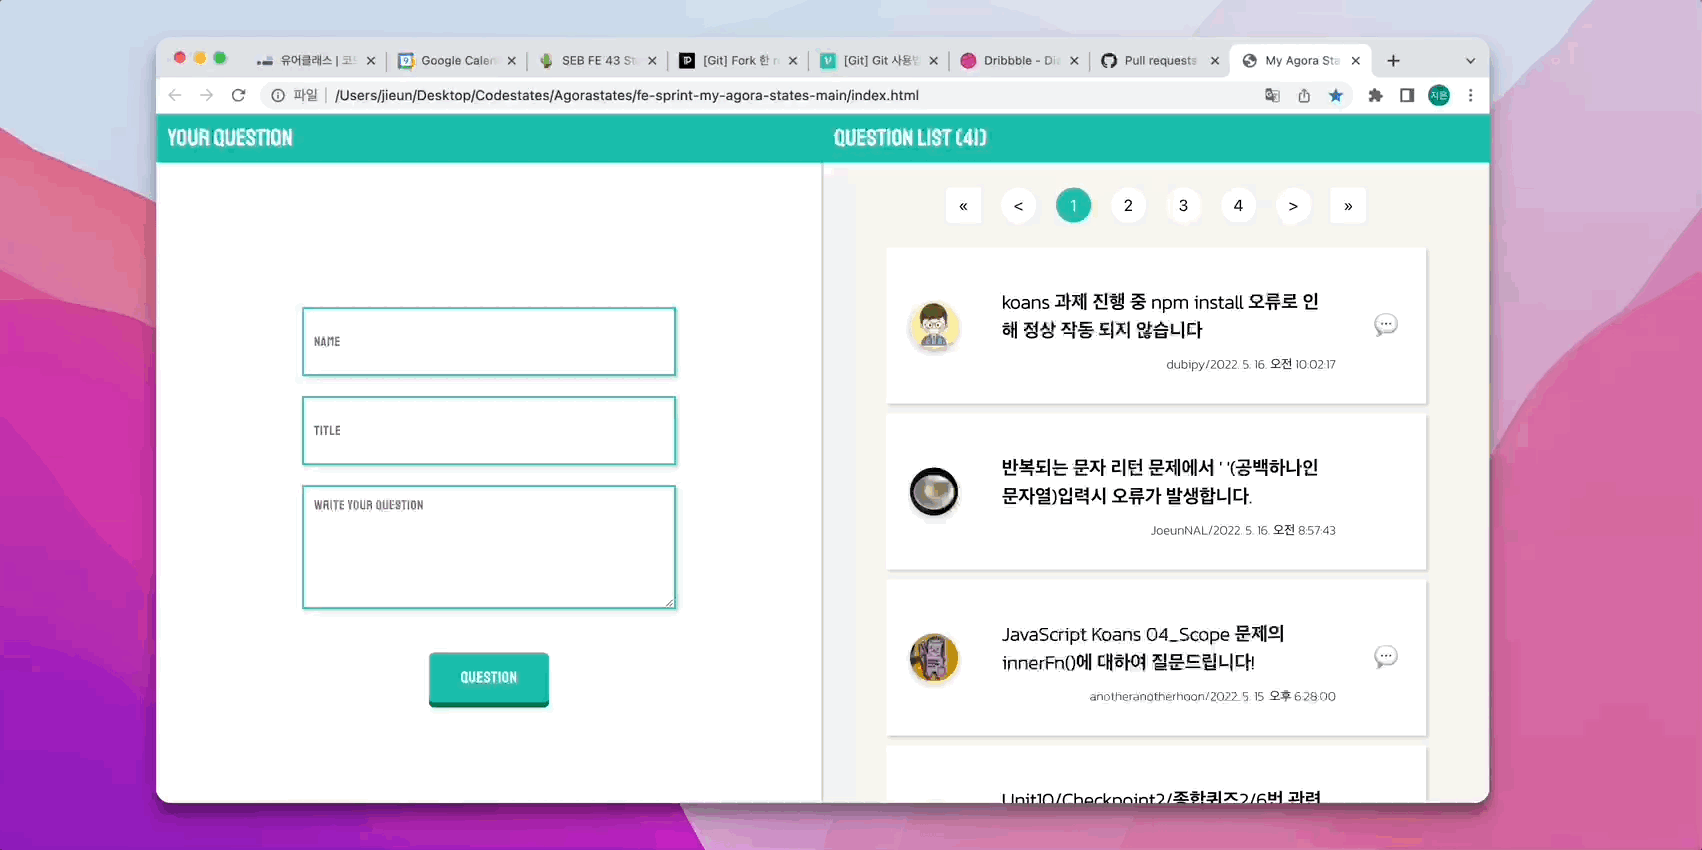Close the My Agora States tab
1702x850 pixels.
tap(1356, 61)
